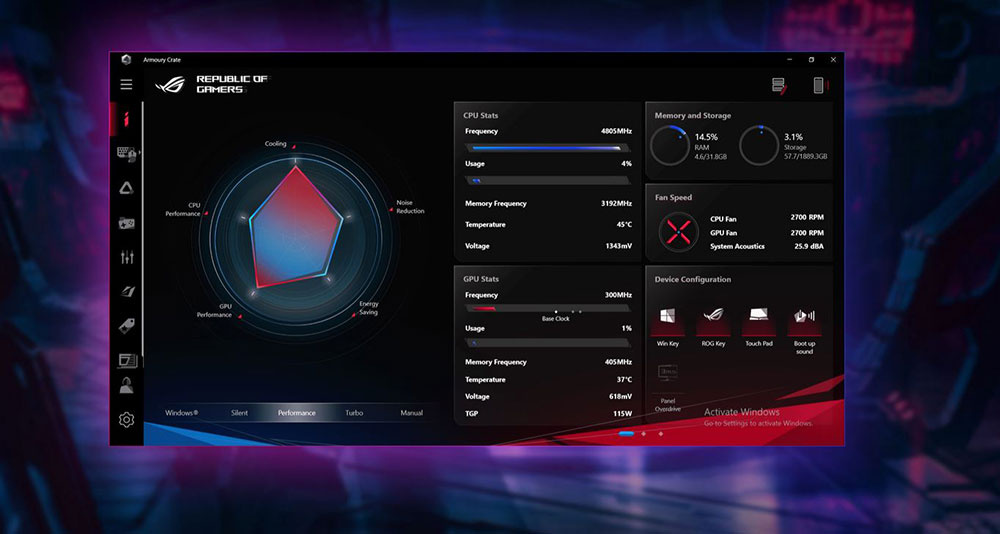Screen dimensions: 1000x534
Task: Click the GPU Performance radar label
Action: (x=214, y=311)
